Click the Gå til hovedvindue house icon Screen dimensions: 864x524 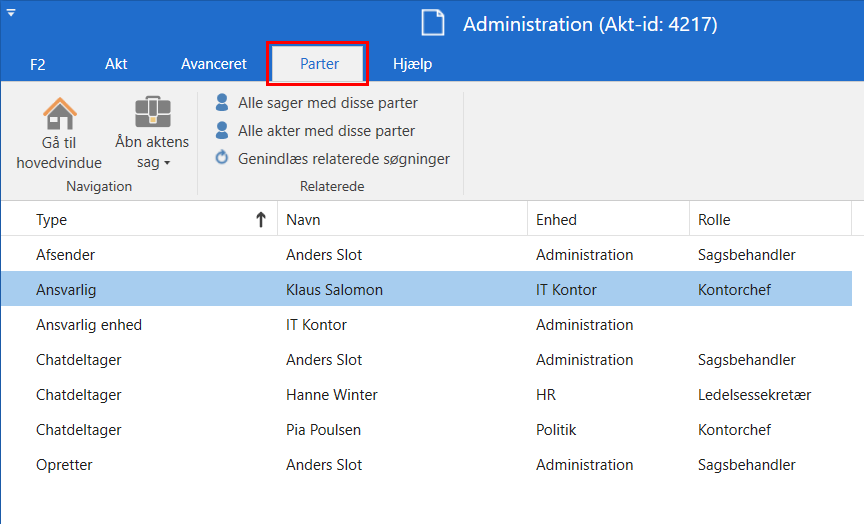click(x=60, y=112)
